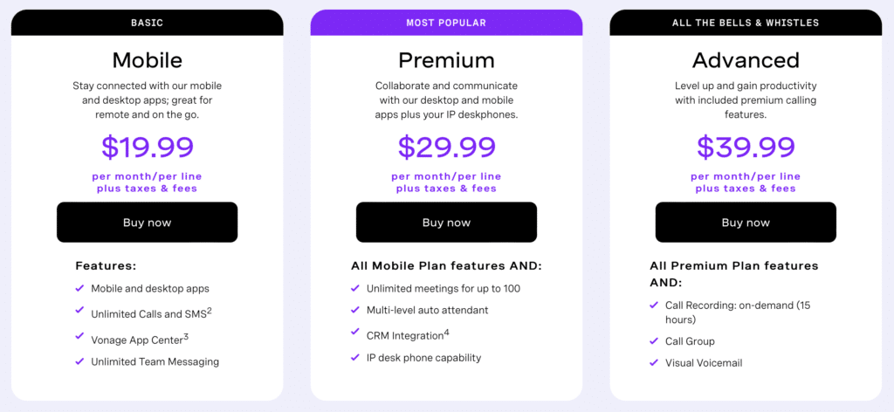Image resolution: width=894 pixels, height=412 pixels.
Task: Click checkmark next to Unlimited Team Messaging
Action: tap(80, 361)
